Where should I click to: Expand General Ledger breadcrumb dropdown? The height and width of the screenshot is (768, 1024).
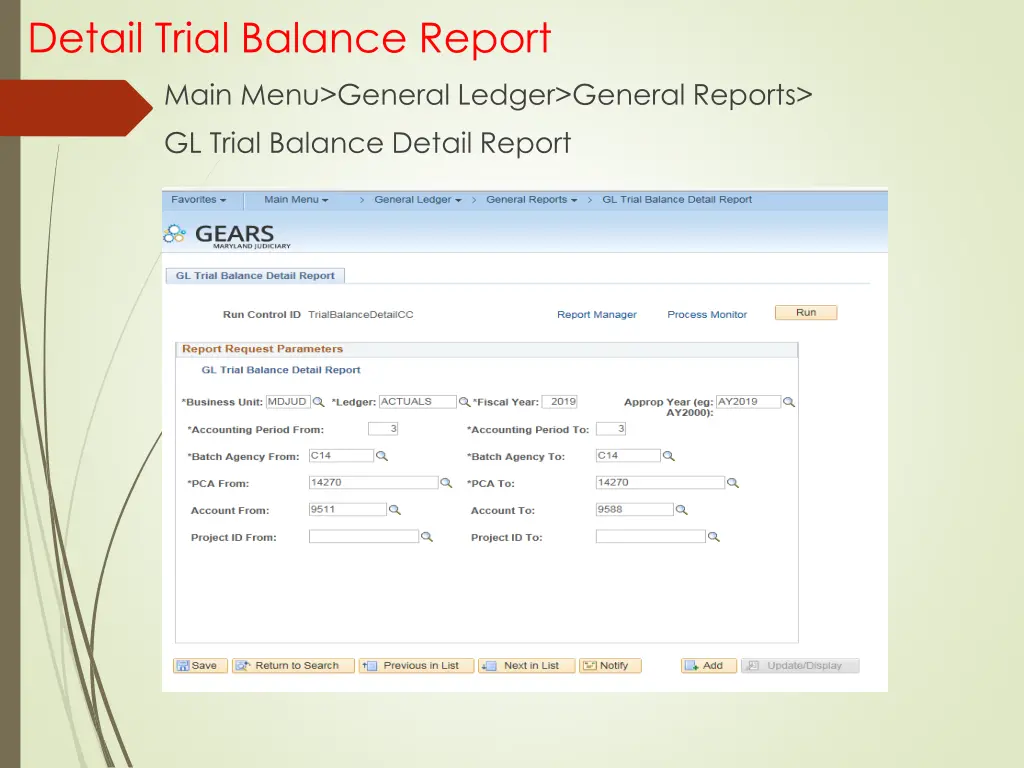[x=418, y=200]
